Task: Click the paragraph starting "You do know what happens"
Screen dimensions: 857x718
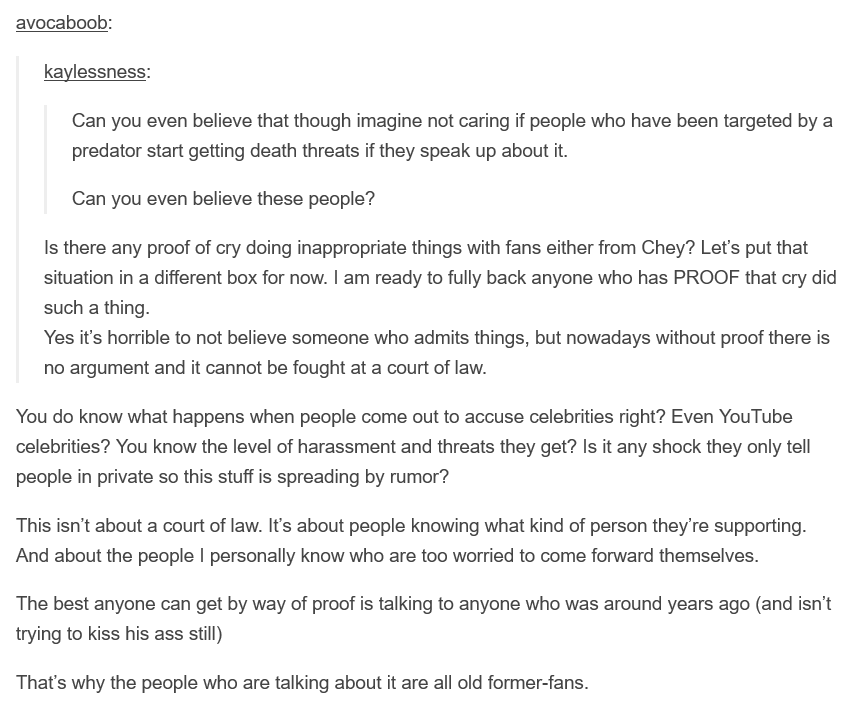Action: click(x=413, y=446)
